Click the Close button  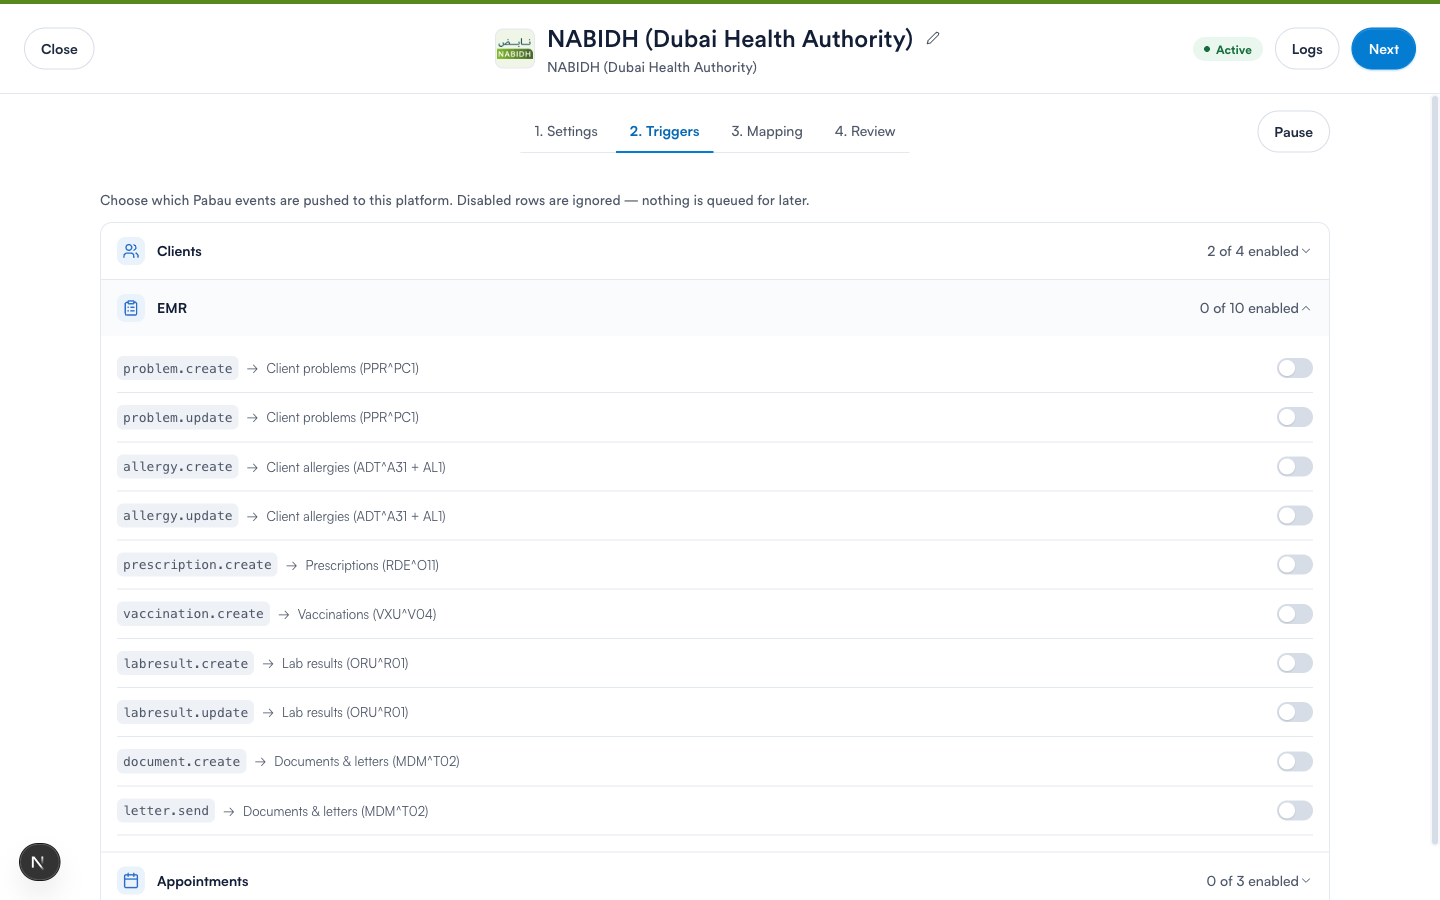pos(59,49)
